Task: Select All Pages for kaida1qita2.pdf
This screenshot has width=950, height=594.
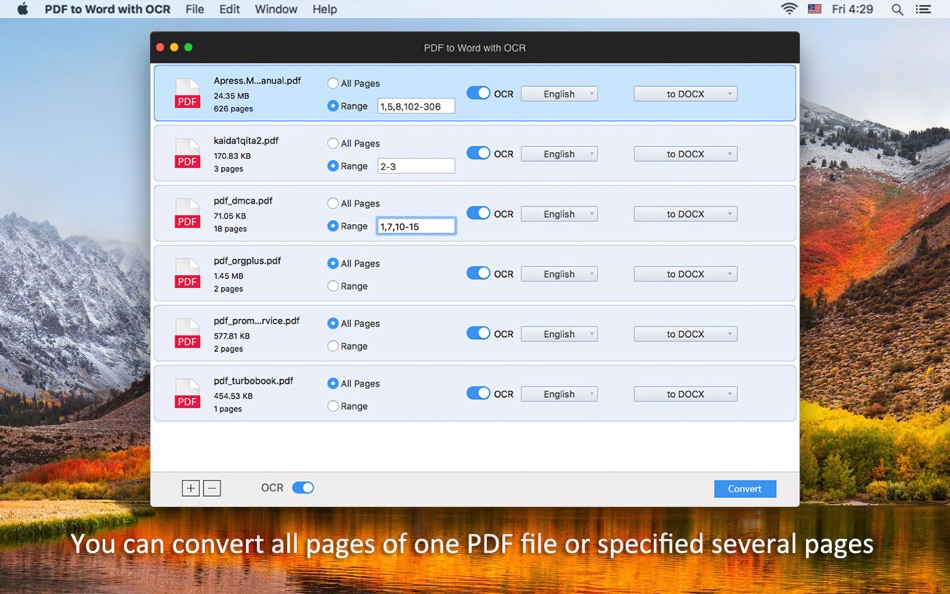Action: [333, 143]
